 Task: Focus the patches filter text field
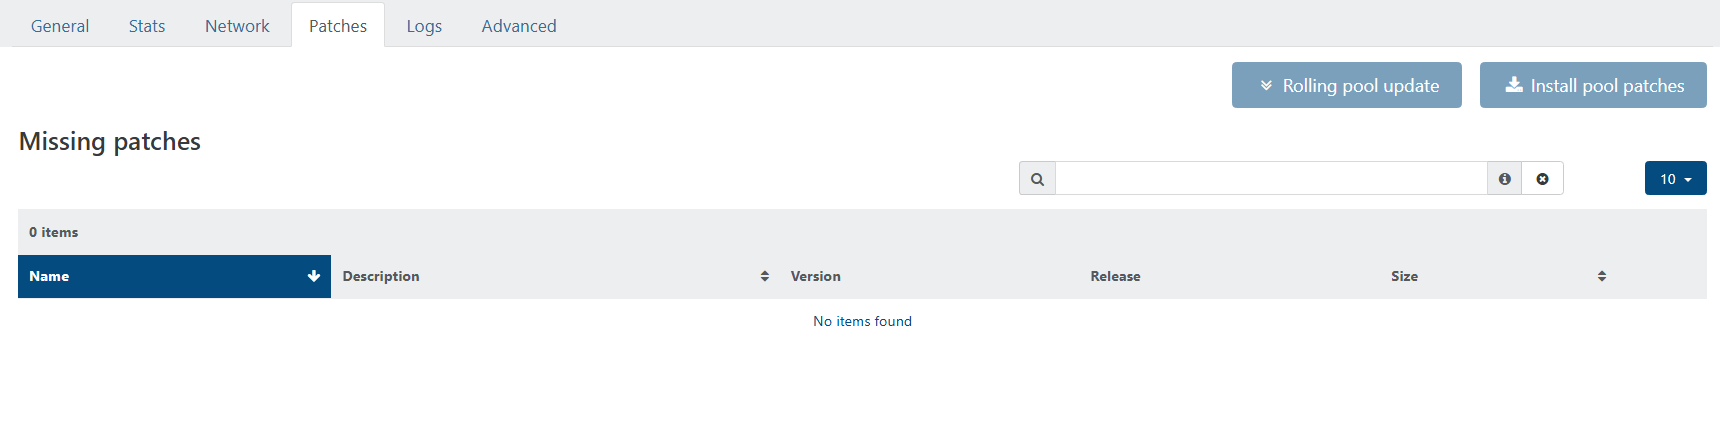(1270, 179)
